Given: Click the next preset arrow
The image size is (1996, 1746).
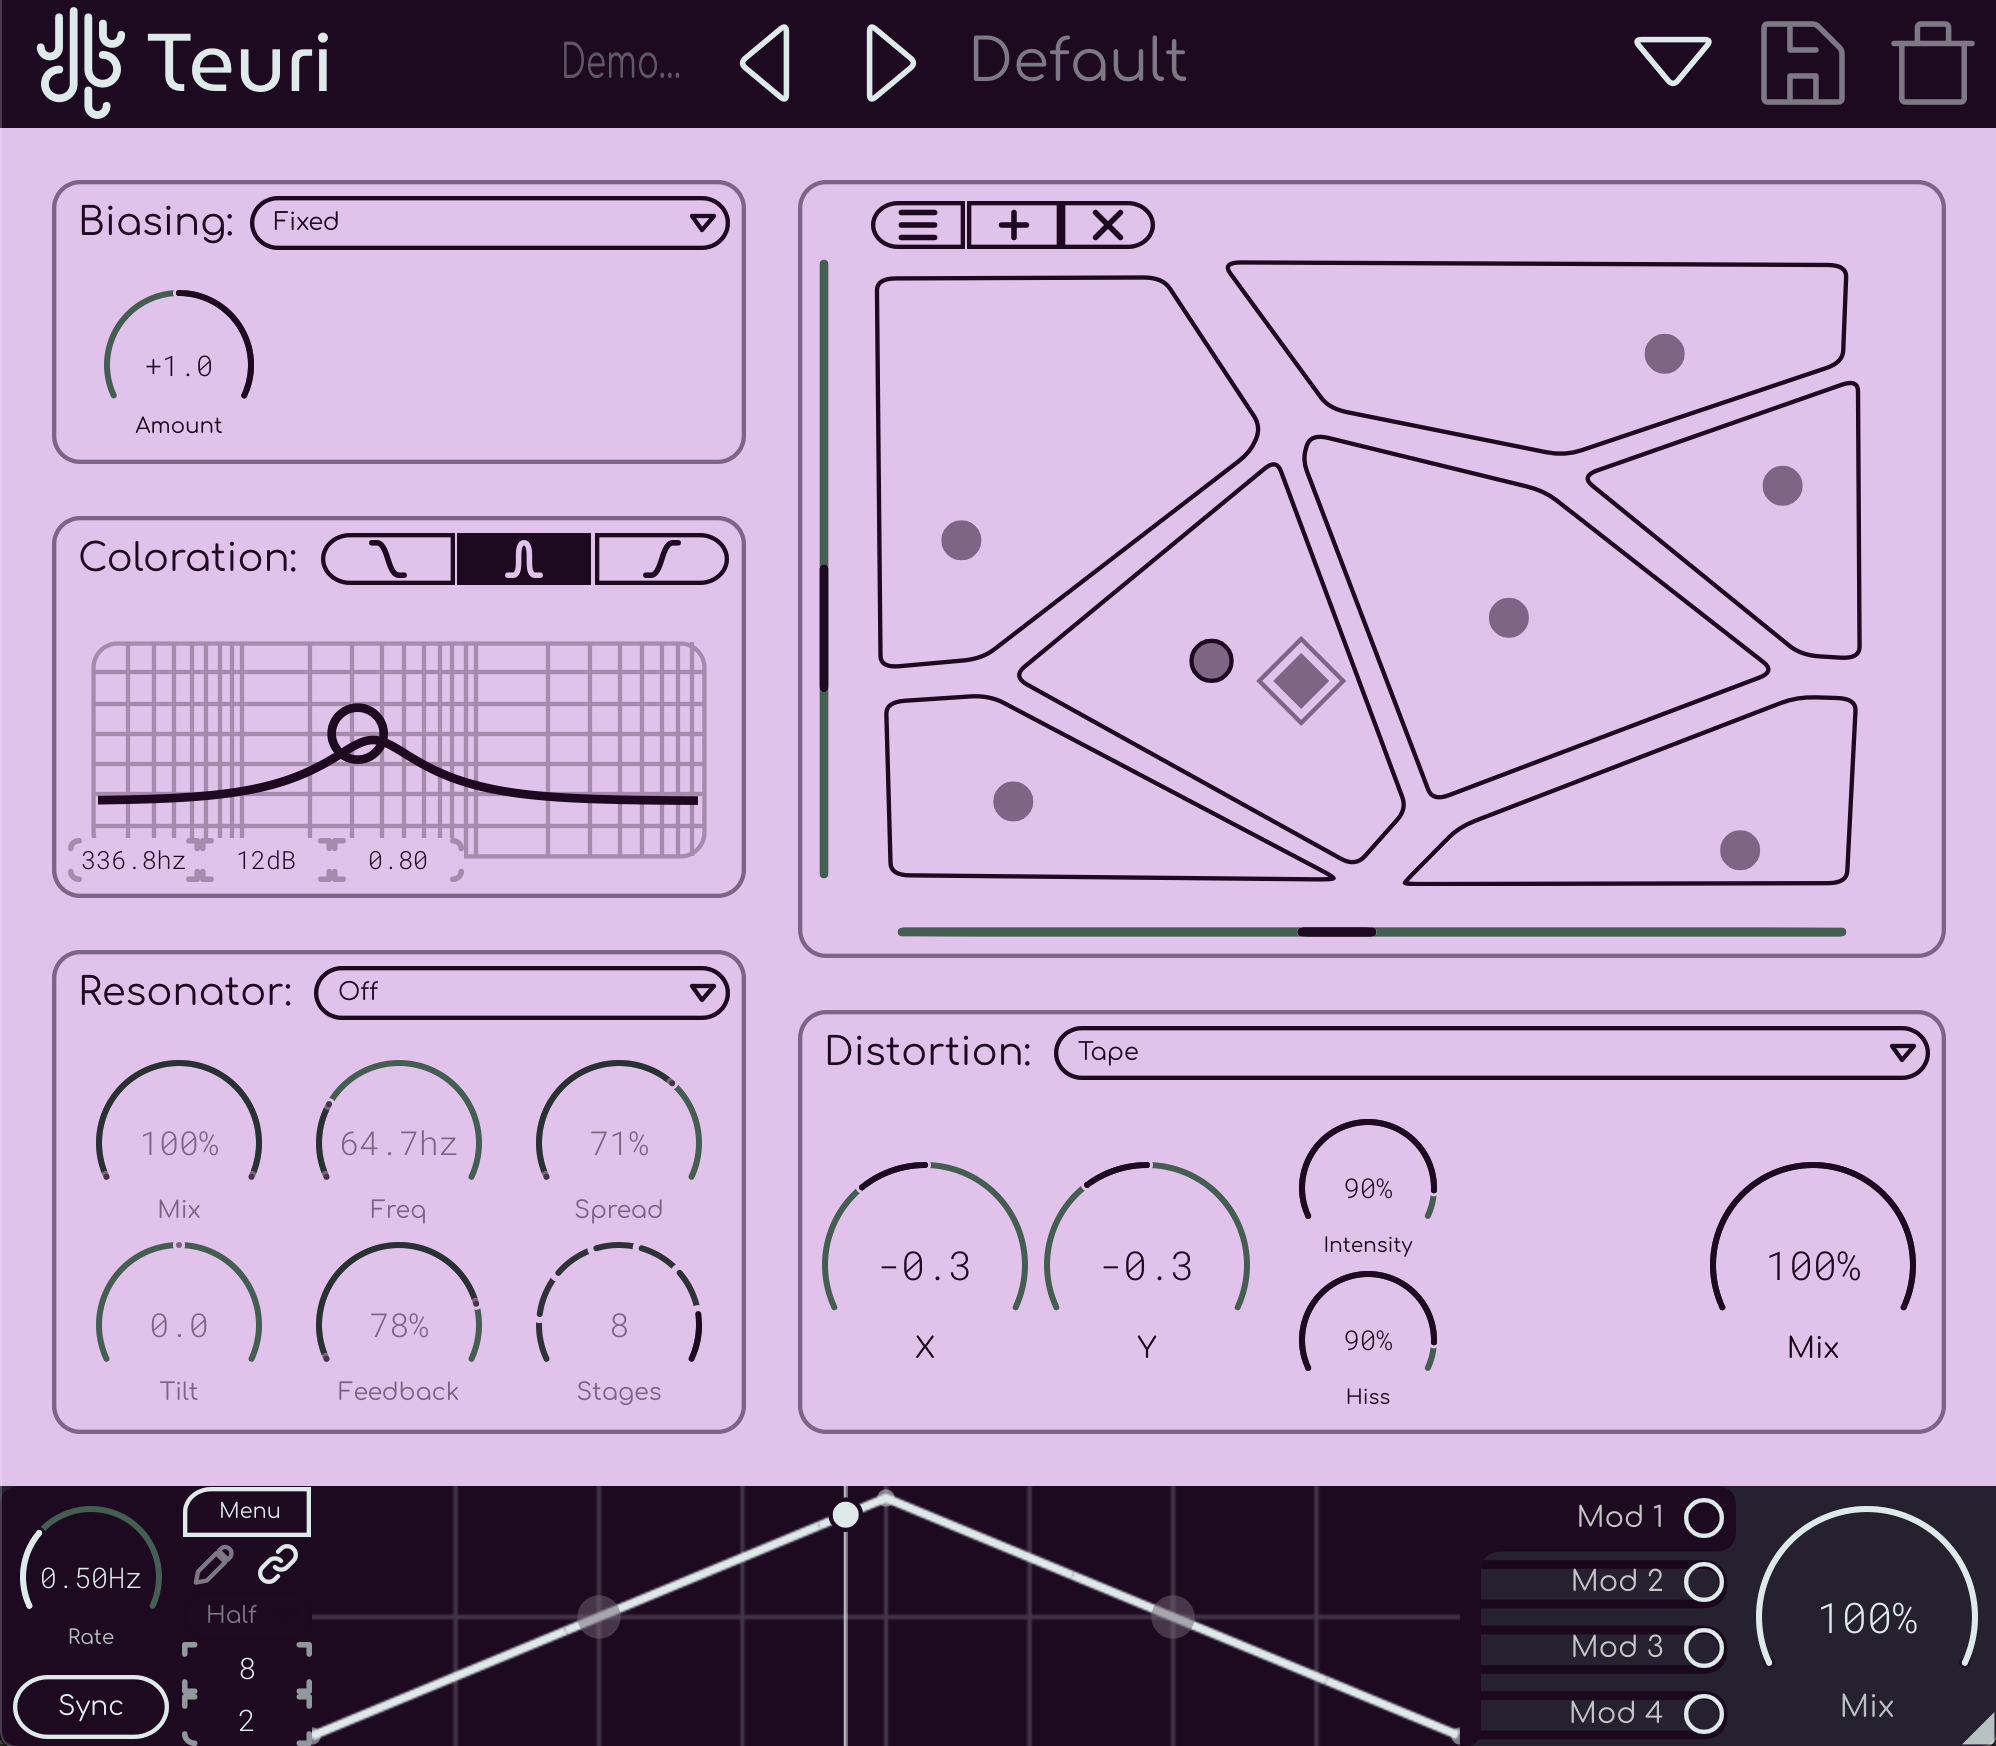Looking at the screenshot, I should pyautogui.click(x=888, y=63).
